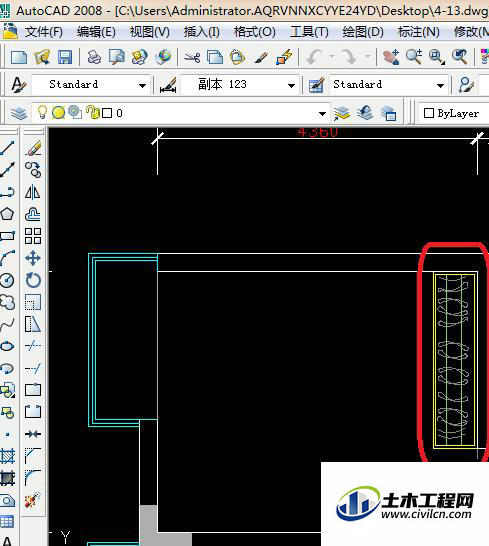Select the Copy Object modify tool
Screen dimensions: 489x546
point(33,170)
